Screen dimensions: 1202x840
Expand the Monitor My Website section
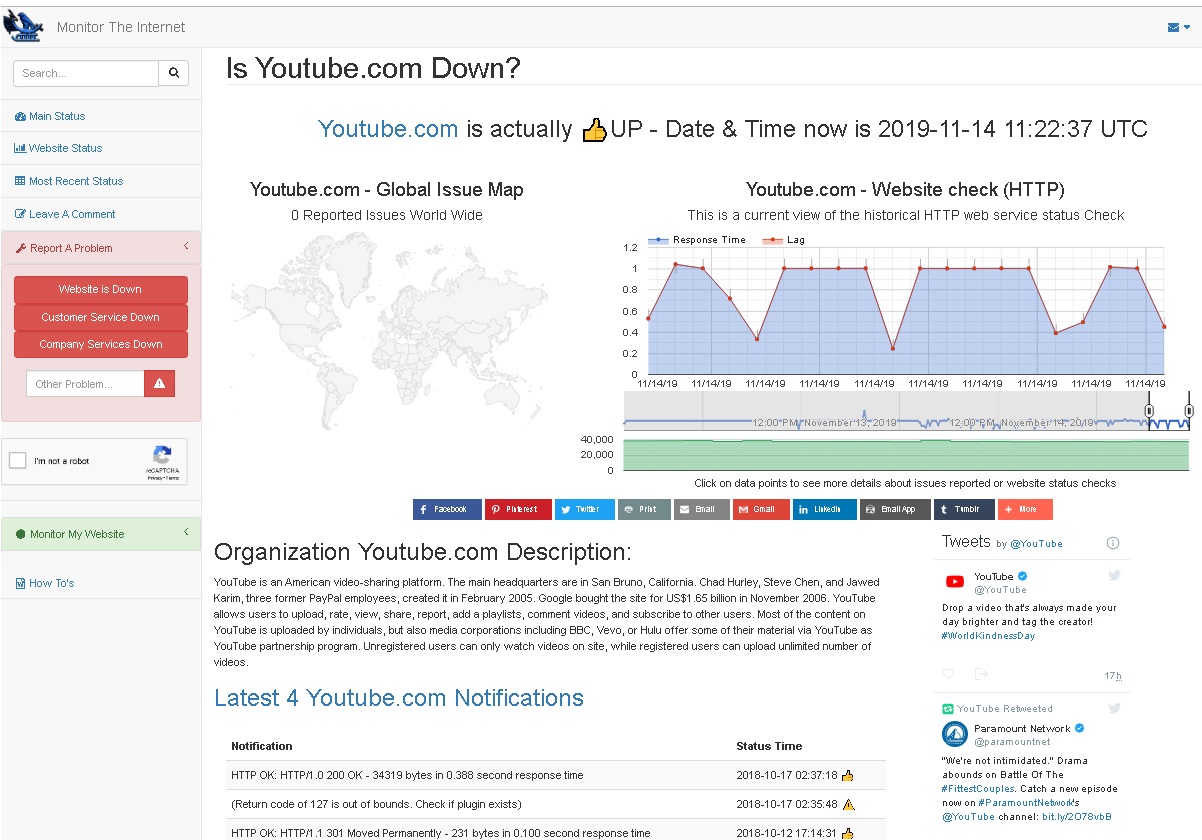pos(186,533)
